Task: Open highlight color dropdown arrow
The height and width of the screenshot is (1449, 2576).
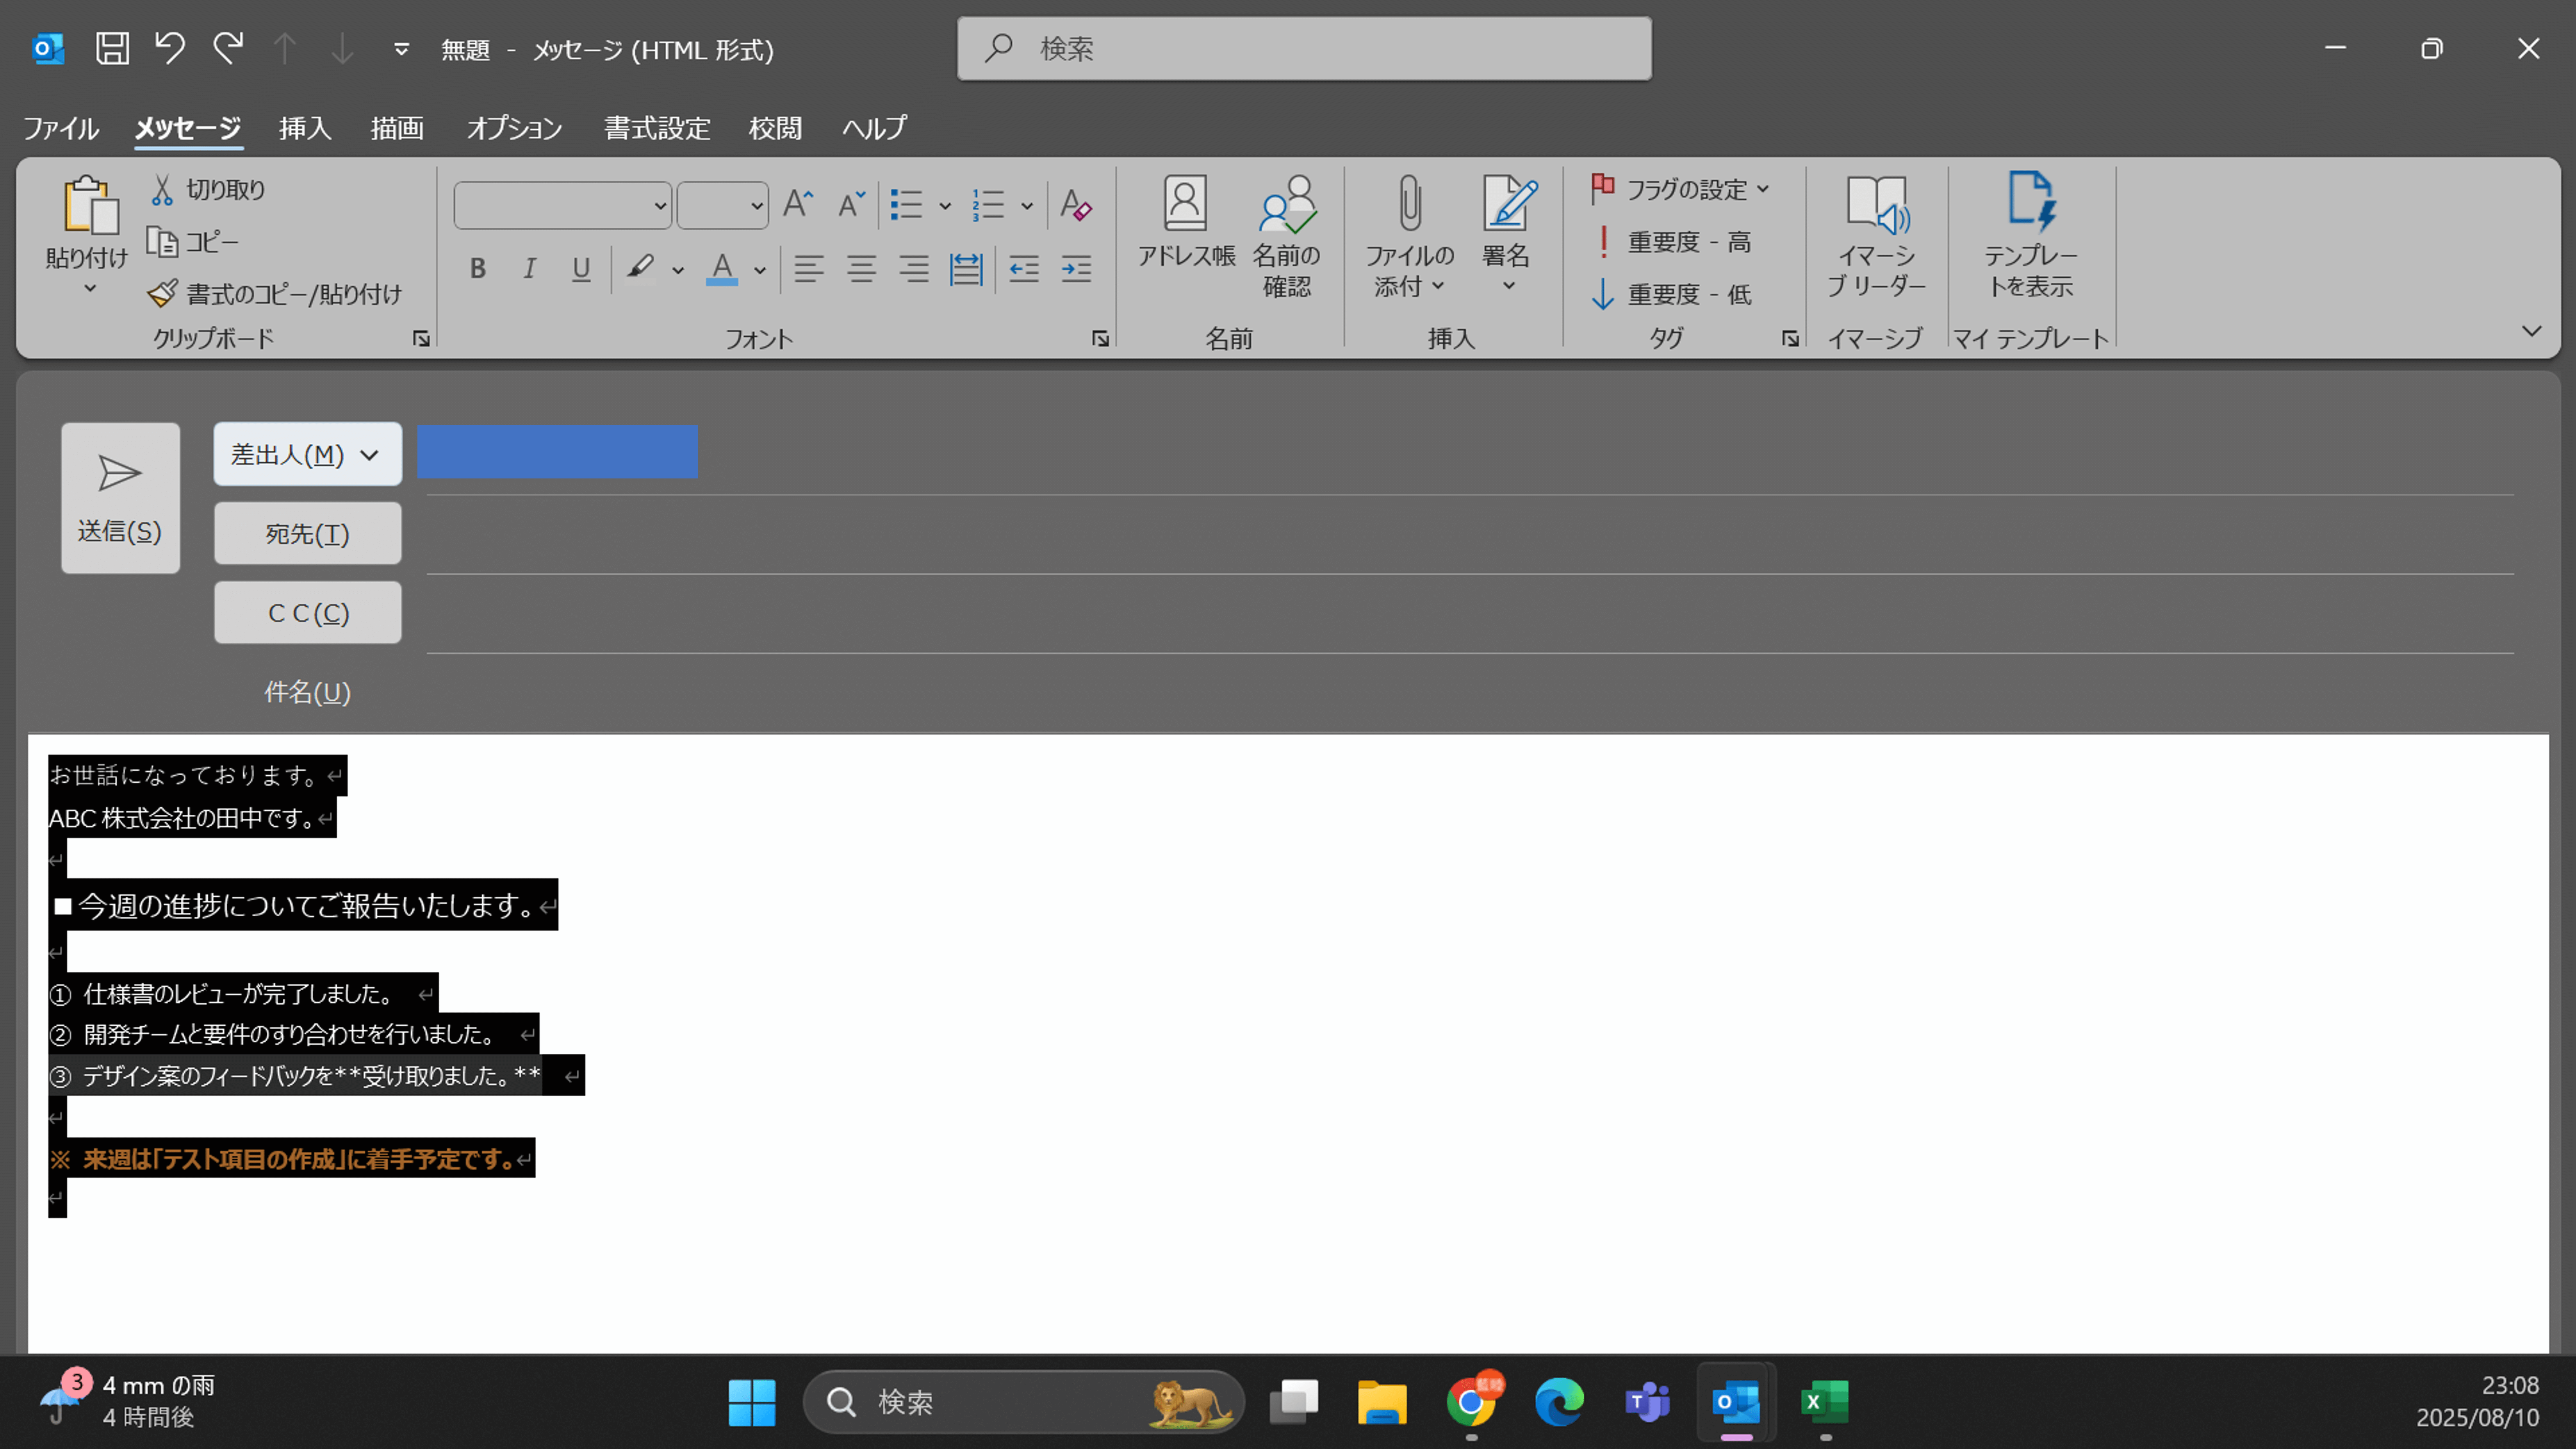Action: [678, 270]
